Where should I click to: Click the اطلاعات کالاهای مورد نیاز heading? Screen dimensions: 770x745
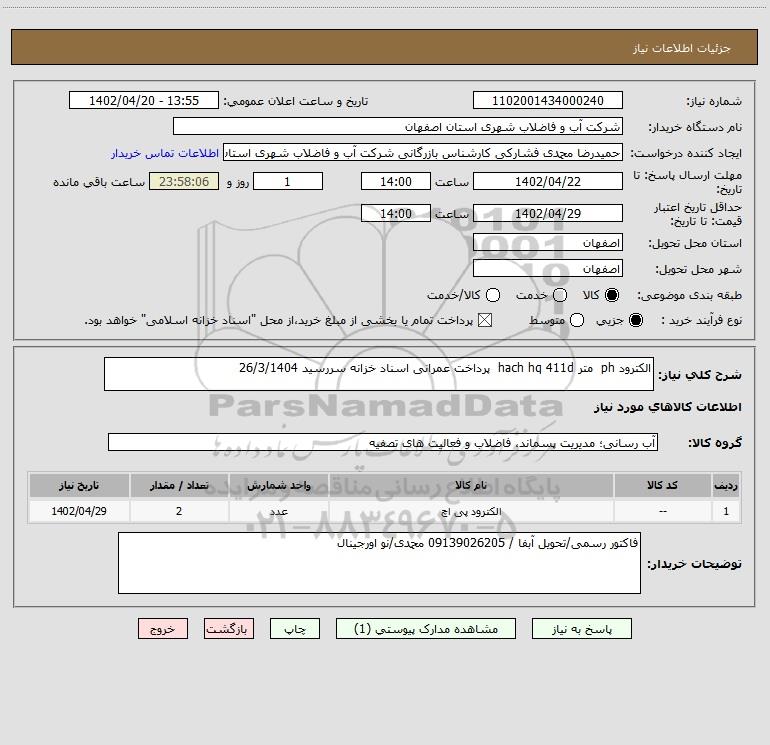[x=667, y=407]
